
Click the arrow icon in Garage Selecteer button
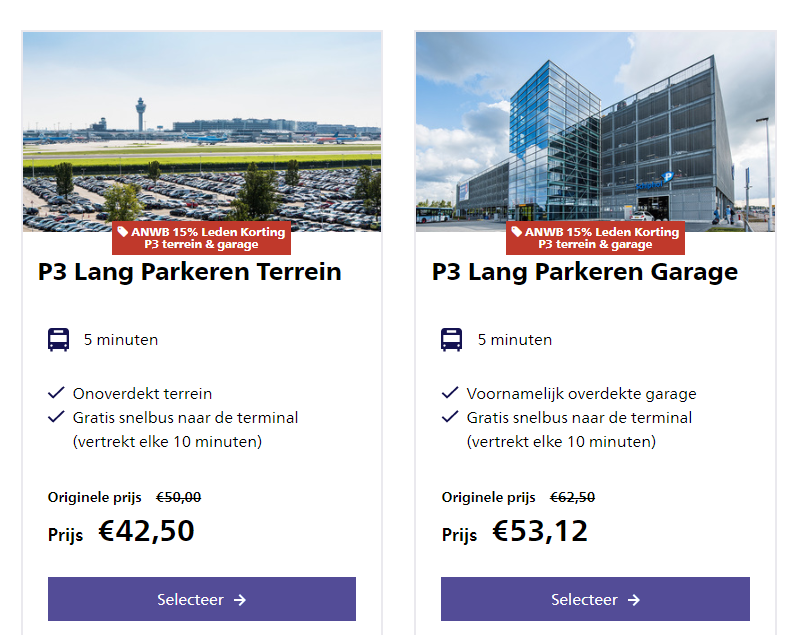(634, 600)
